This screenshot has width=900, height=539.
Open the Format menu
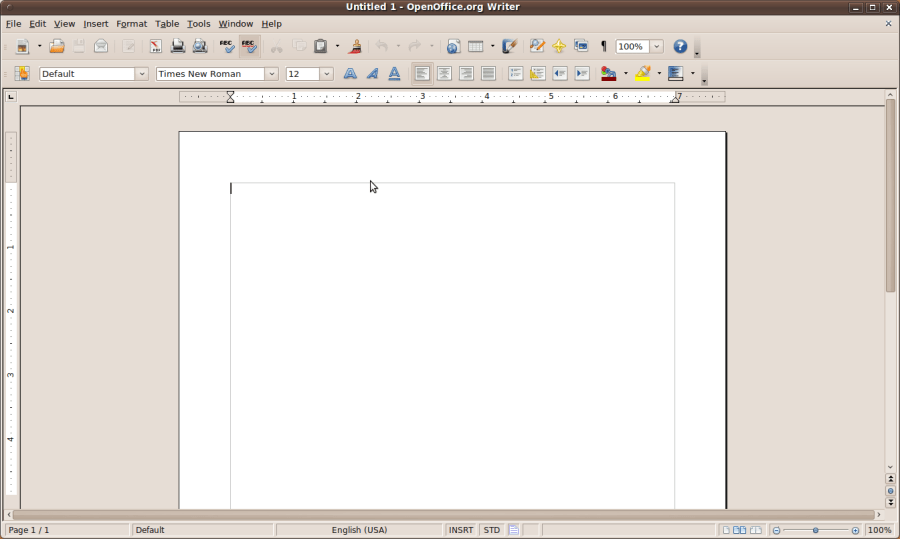click(131, 23)
